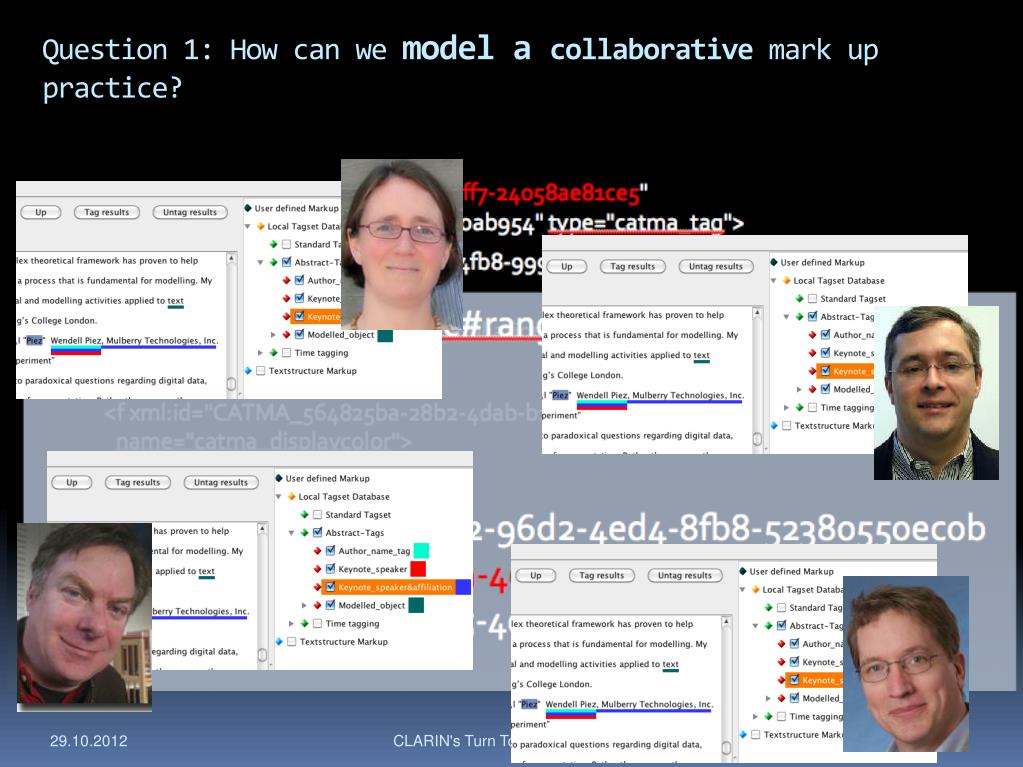Click Tag results in top-right window
Viewport: 1023px width, 767px height.
coord(632,266)
